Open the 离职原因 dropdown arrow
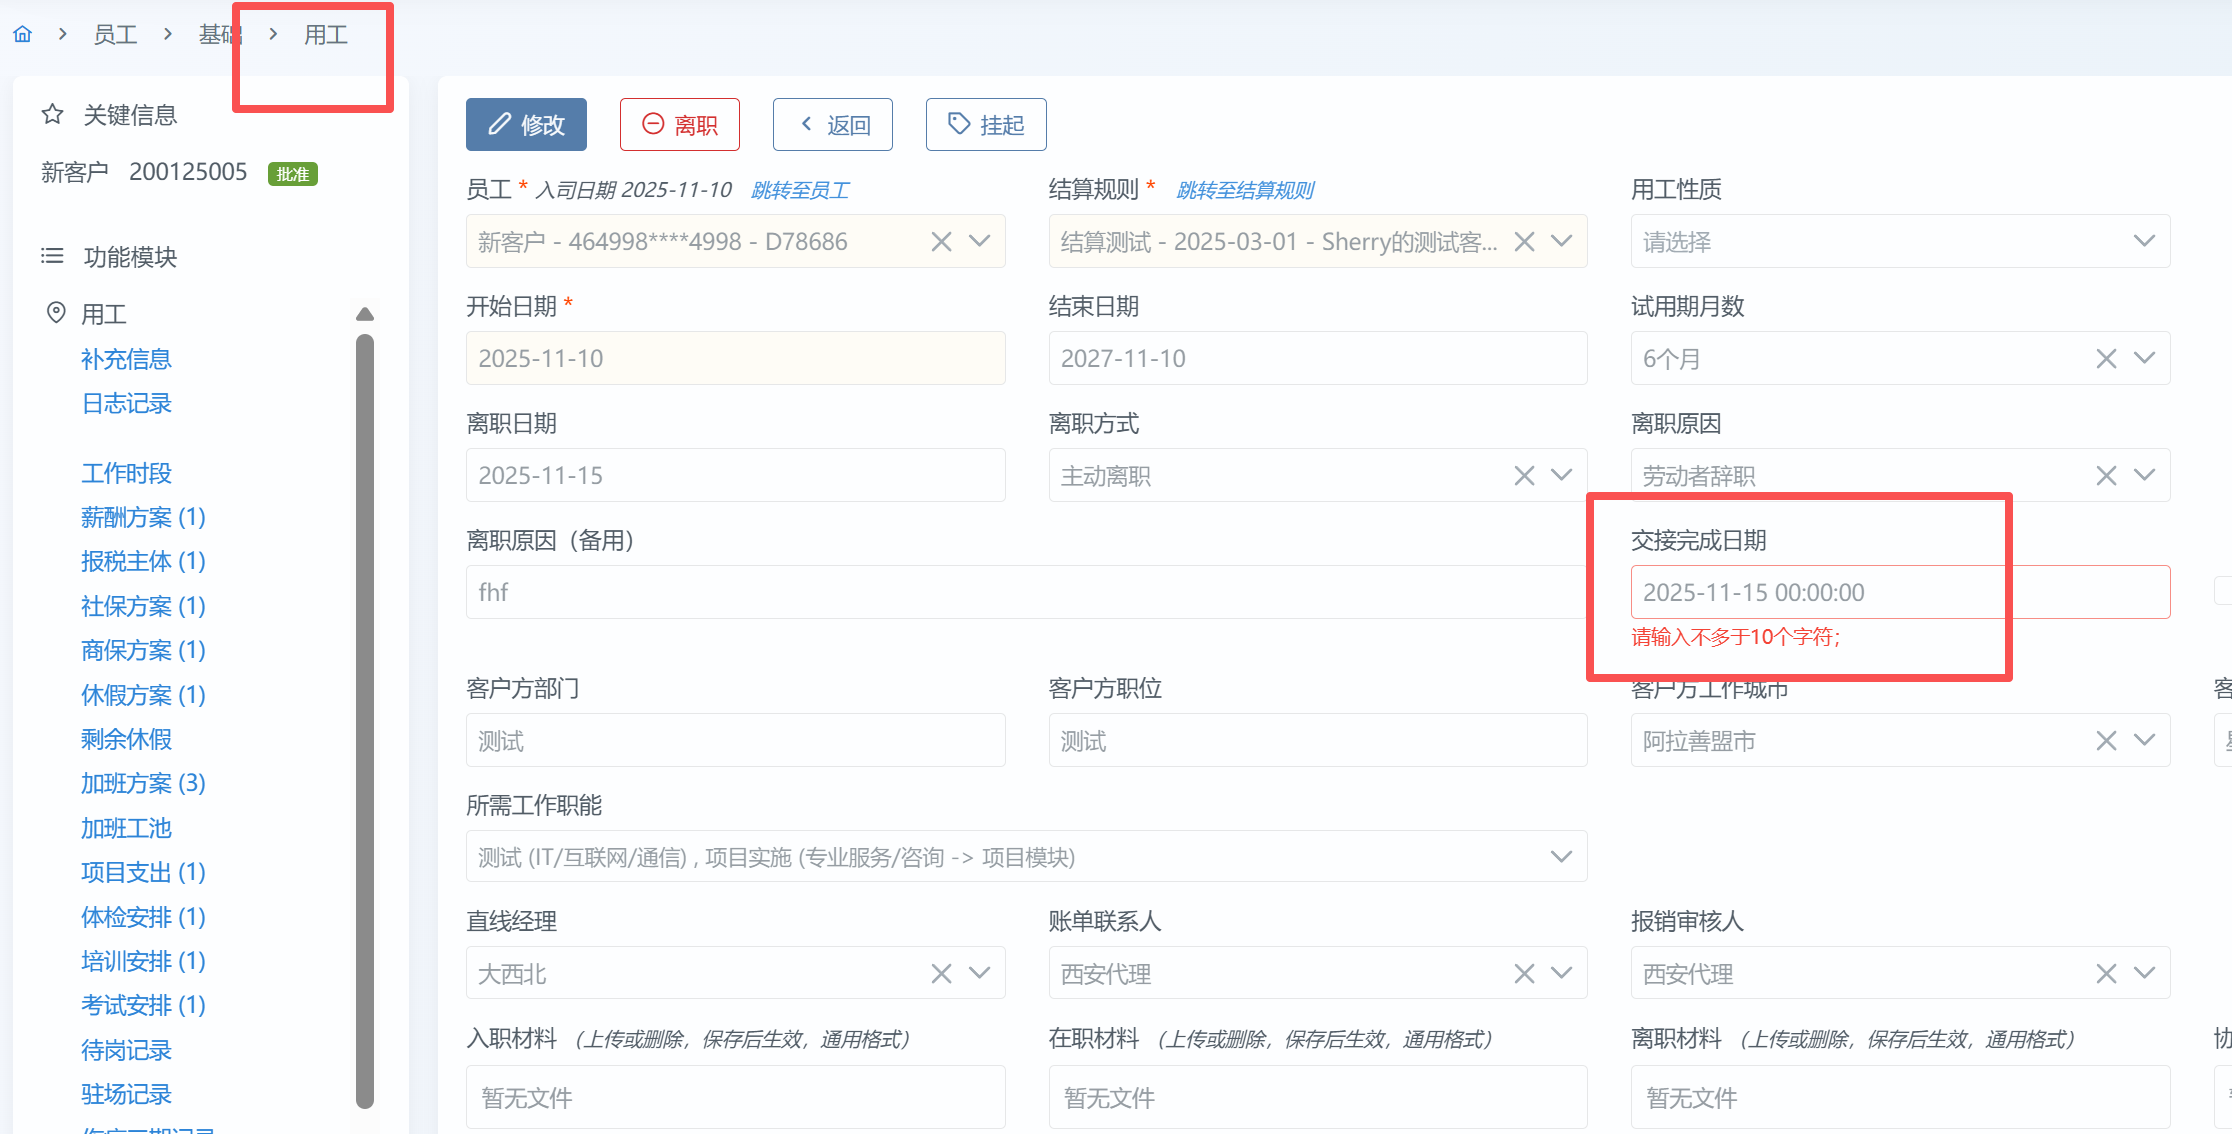2232x1134 pixels. pos(2144,475)
